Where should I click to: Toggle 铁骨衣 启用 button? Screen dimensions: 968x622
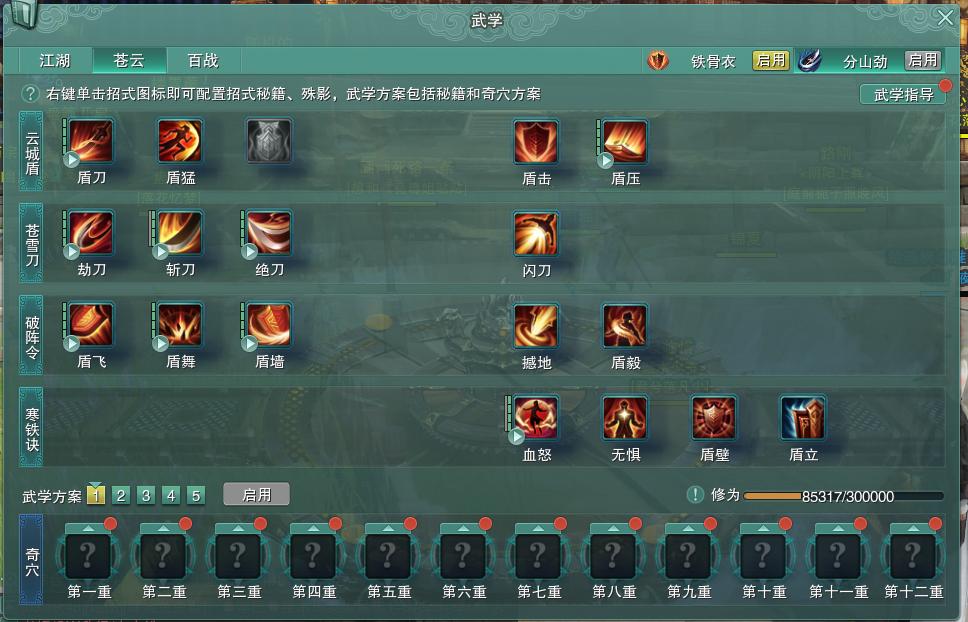pos(770,60)
